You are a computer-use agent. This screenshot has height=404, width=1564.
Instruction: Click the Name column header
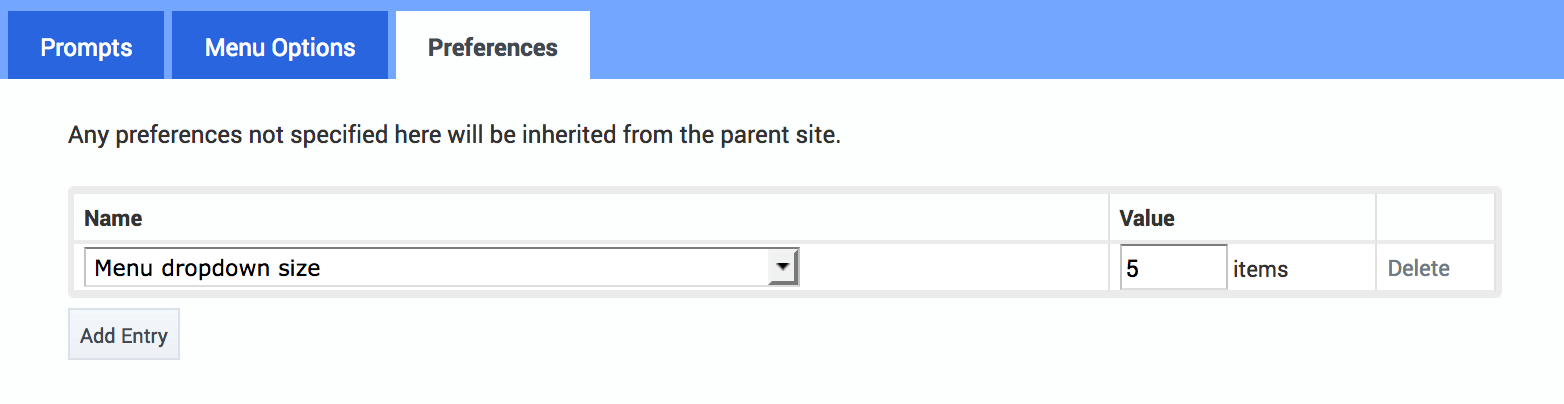coord(113,218)
